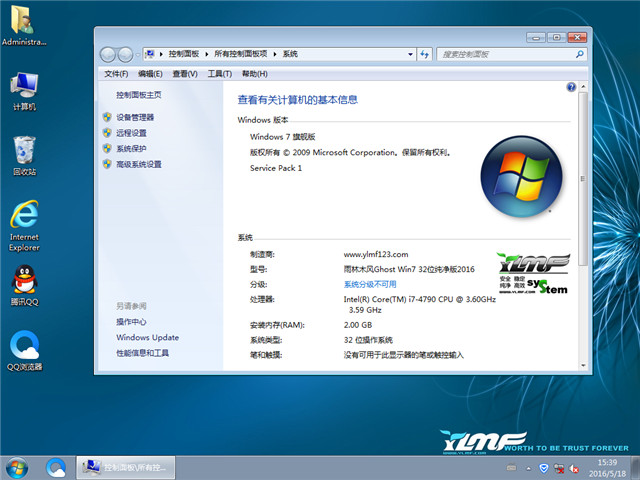Click the www.ylmf123.com manufacturer text
This screenshot has width=640, height=480.
[x=376, y=254]
